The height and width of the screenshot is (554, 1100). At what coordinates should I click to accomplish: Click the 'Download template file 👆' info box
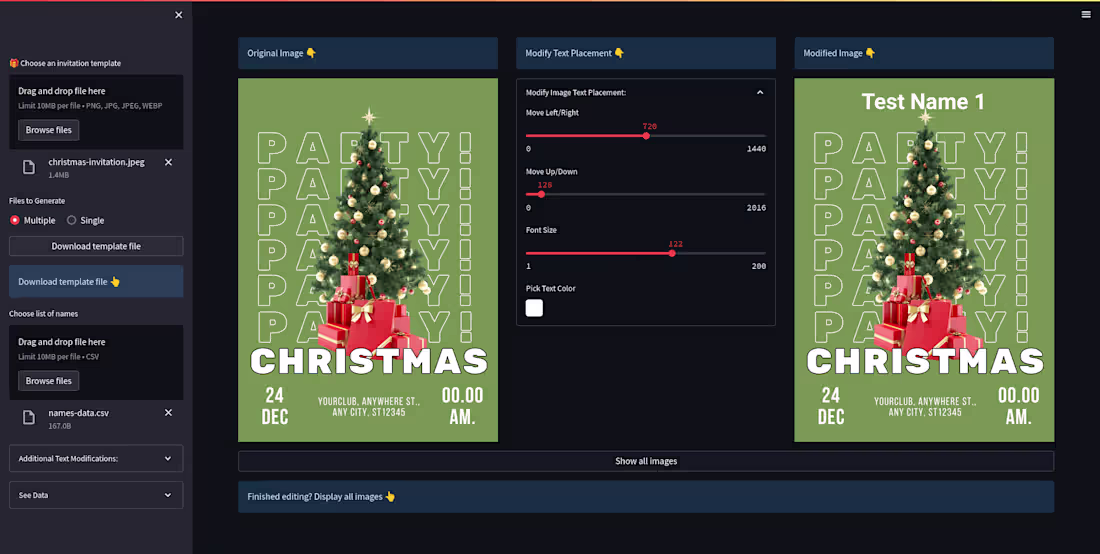(x=96, y=281)
